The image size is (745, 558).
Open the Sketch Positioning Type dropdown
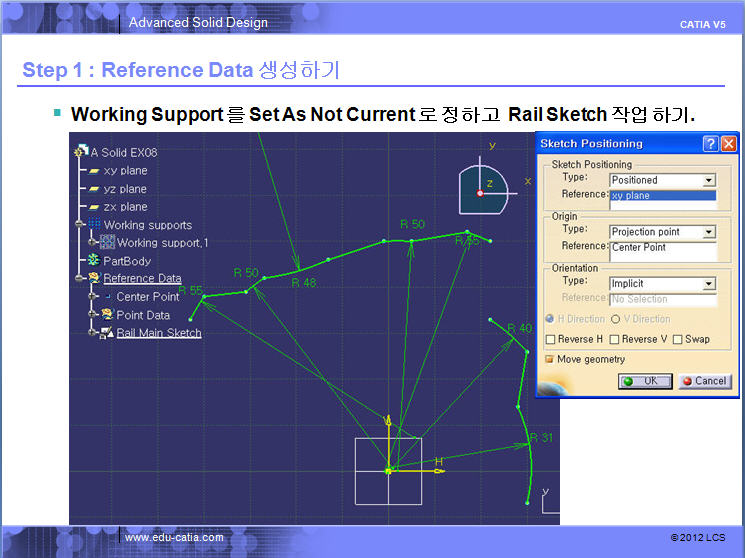(709, 181)
